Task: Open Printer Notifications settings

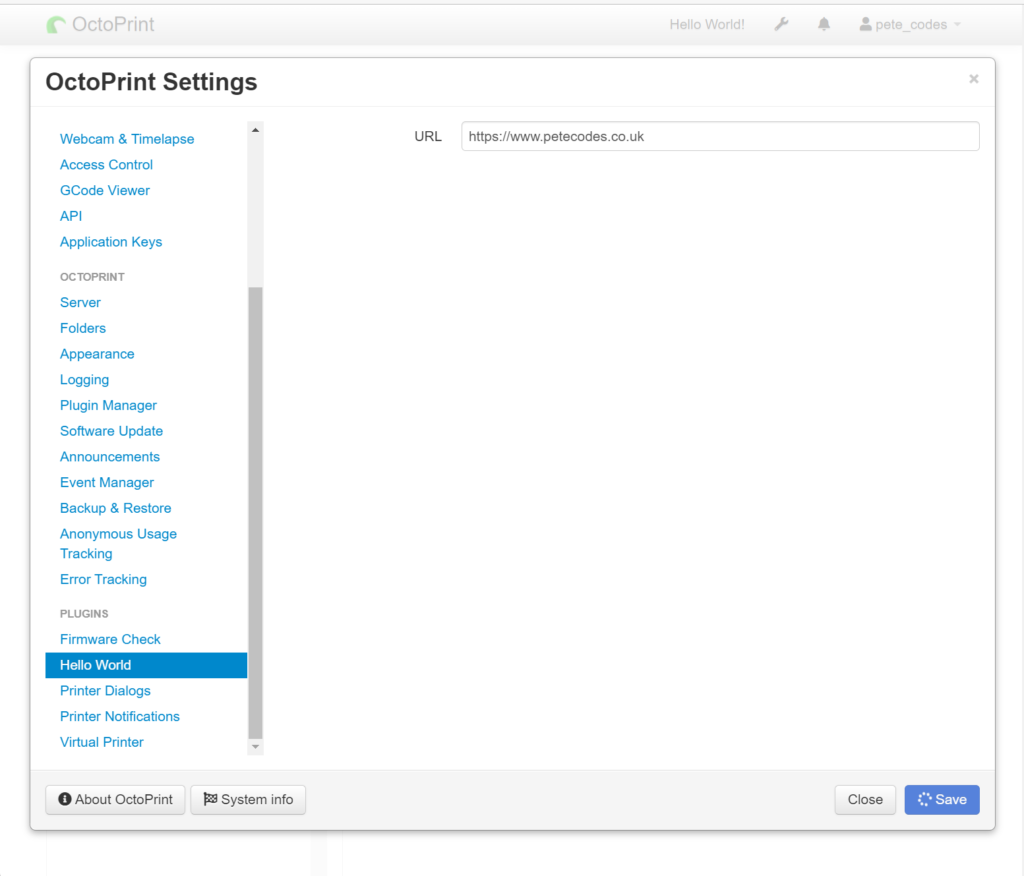Action: (120, 717)
